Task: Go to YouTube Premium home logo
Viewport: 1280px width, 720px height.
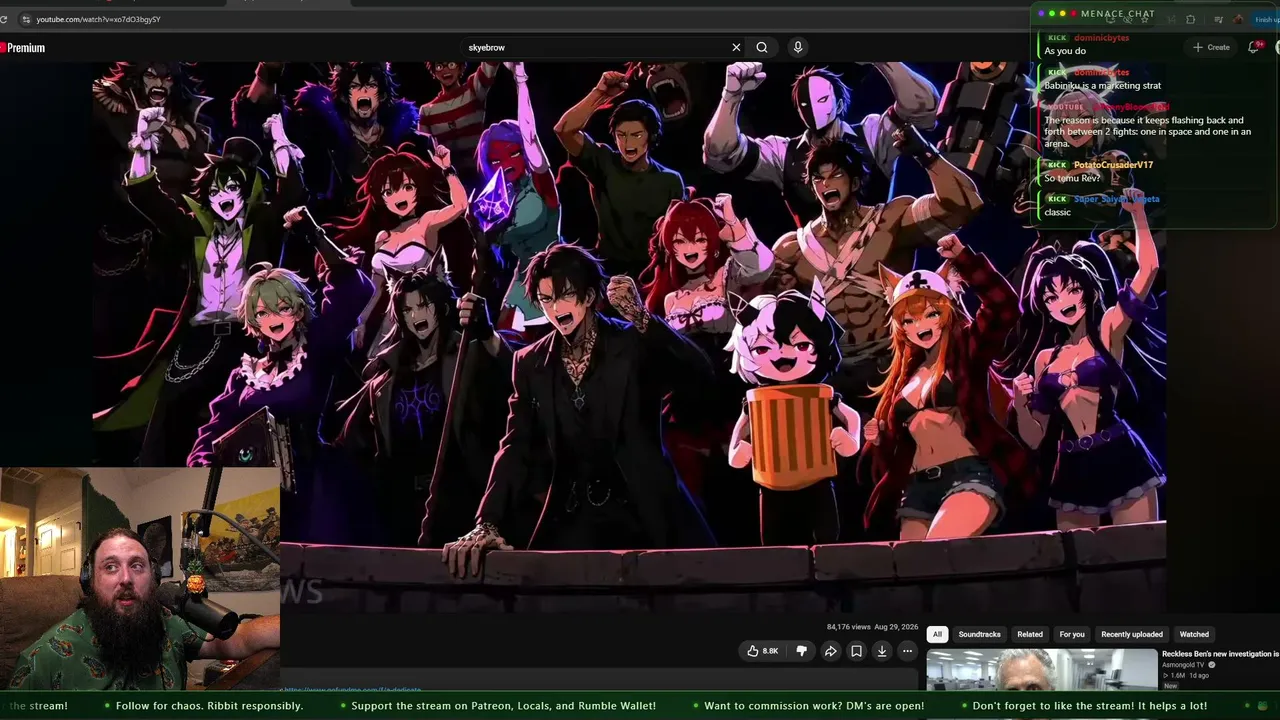Action: pos(22,48)
